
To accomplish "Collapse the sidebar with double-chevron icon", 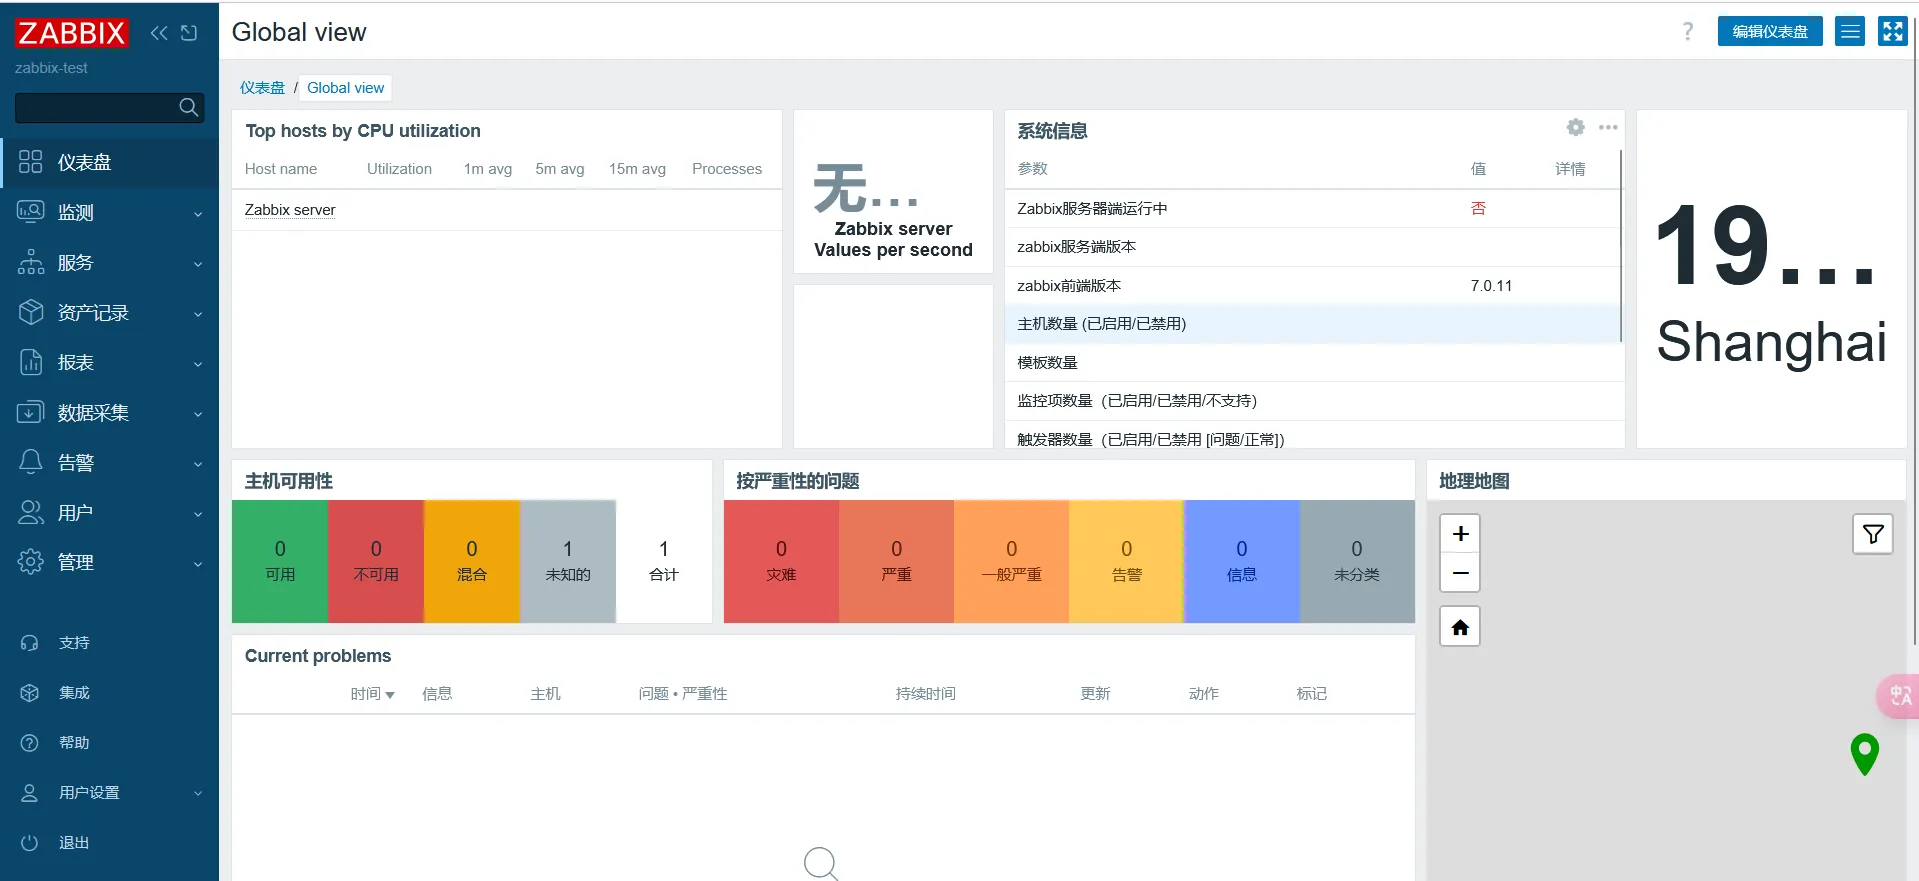I will (x=159, y=33).
